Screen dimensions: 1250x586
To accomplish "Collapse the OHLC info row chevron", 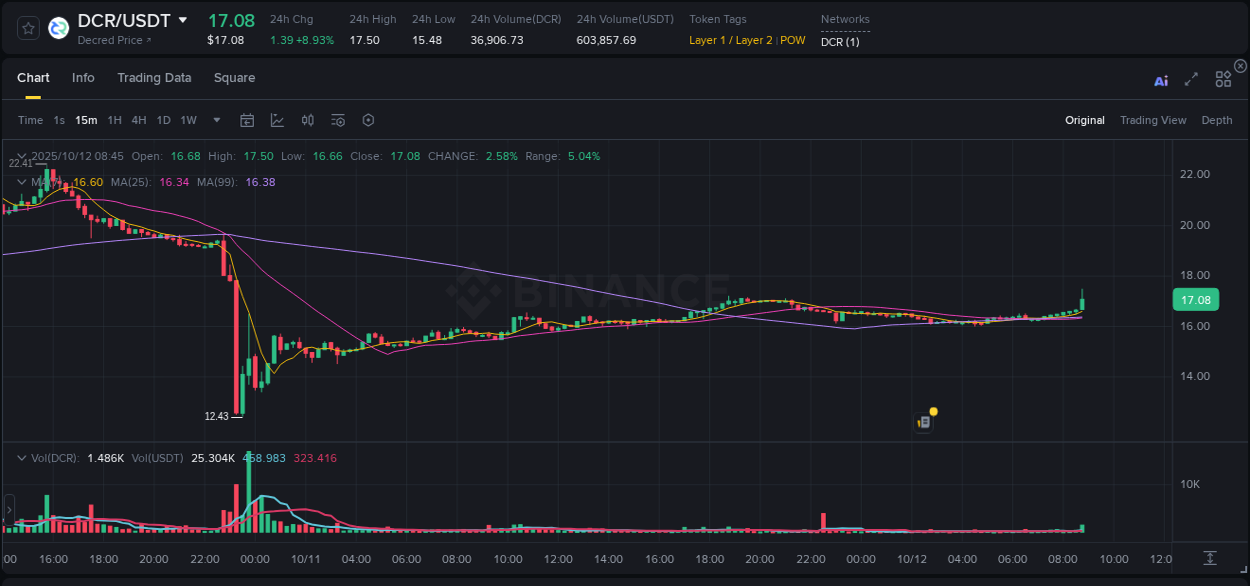I will pos(21,156).
